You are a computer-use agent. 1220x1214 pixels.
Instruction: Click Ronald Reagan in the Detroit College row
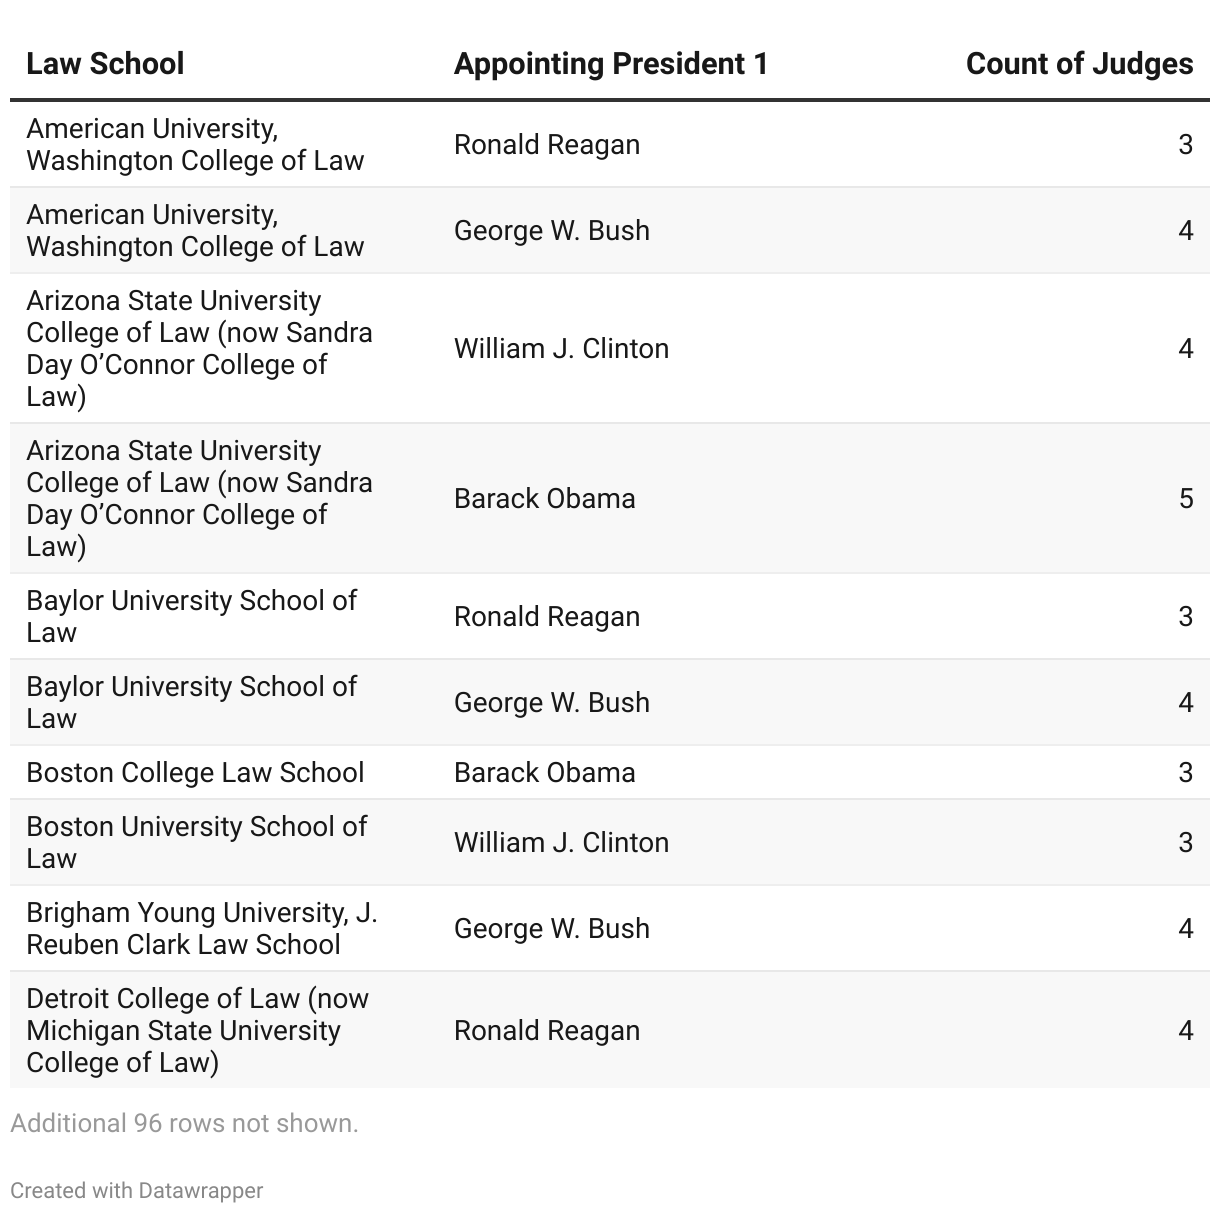pos(546,1030)
